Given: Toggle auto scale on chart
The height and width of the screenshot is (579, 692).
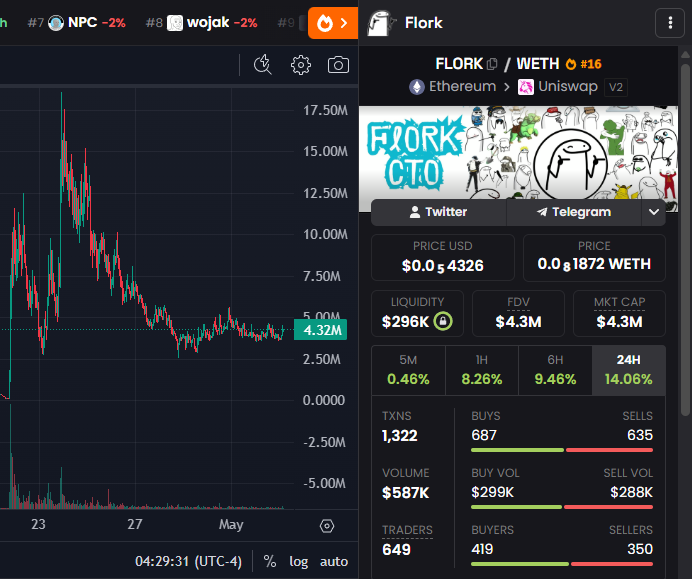Looking at the screenshot, I should (334, 561).
